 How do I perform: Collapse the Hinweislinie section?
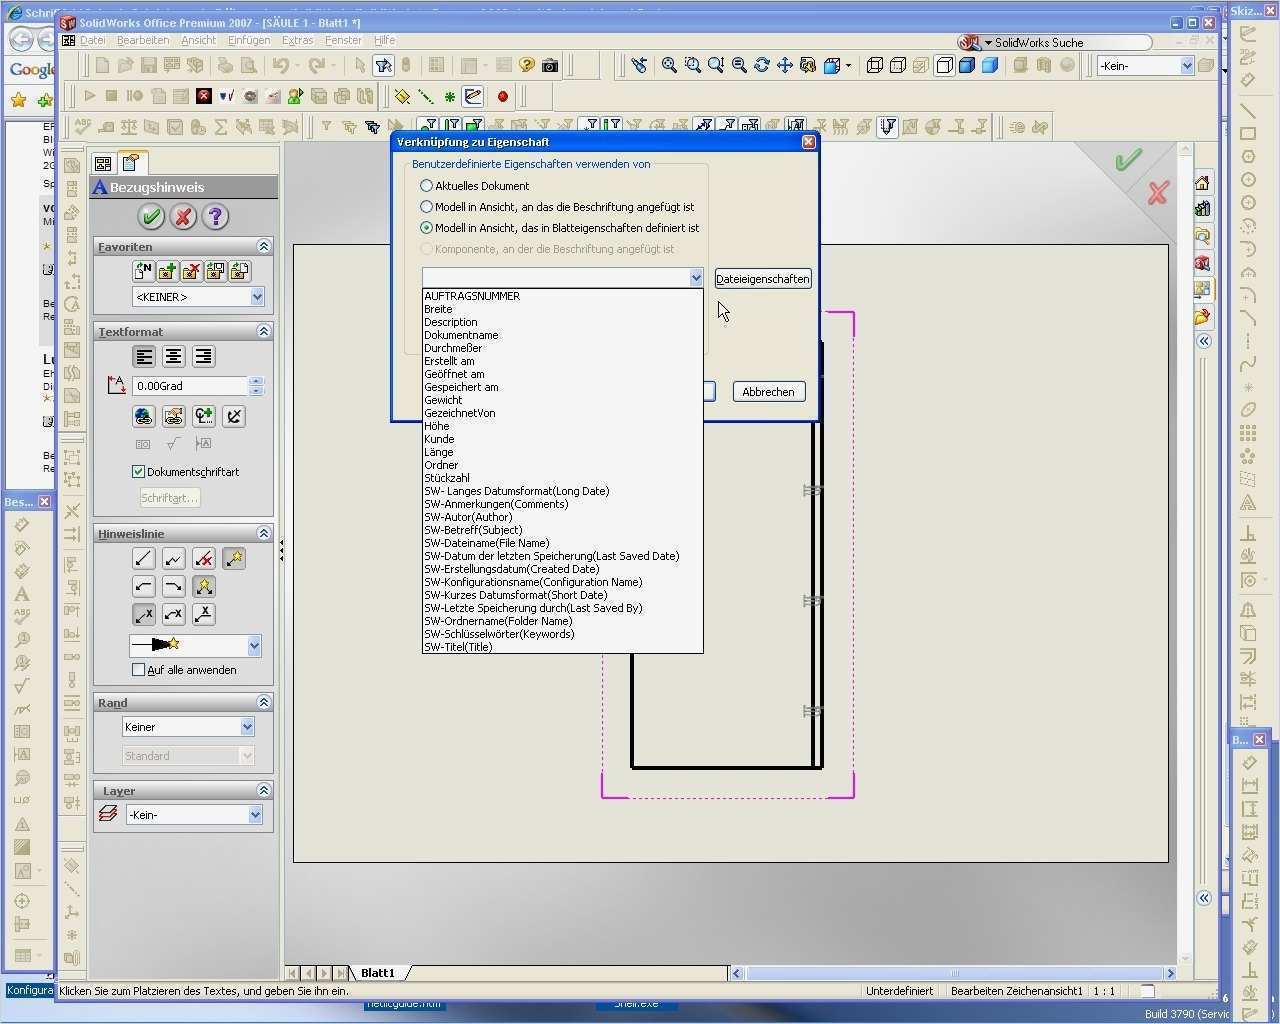click(263, 533)
